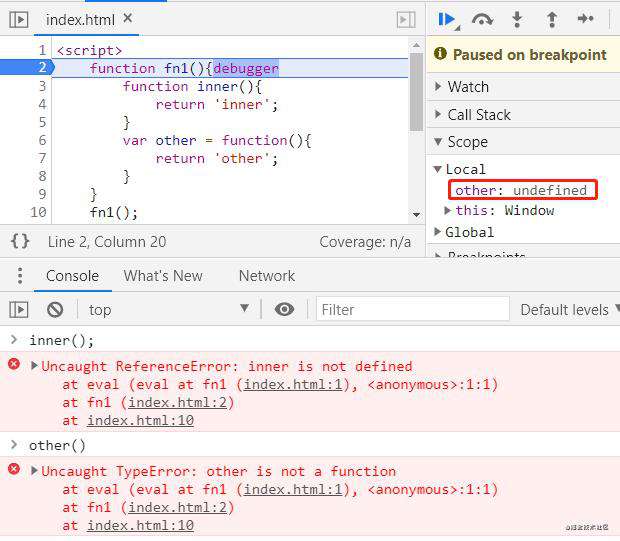This screenshot has height=541, width=620.
Task: Open index.html:10 link in ReferenceError trace
Action: [x=140, y=421]
